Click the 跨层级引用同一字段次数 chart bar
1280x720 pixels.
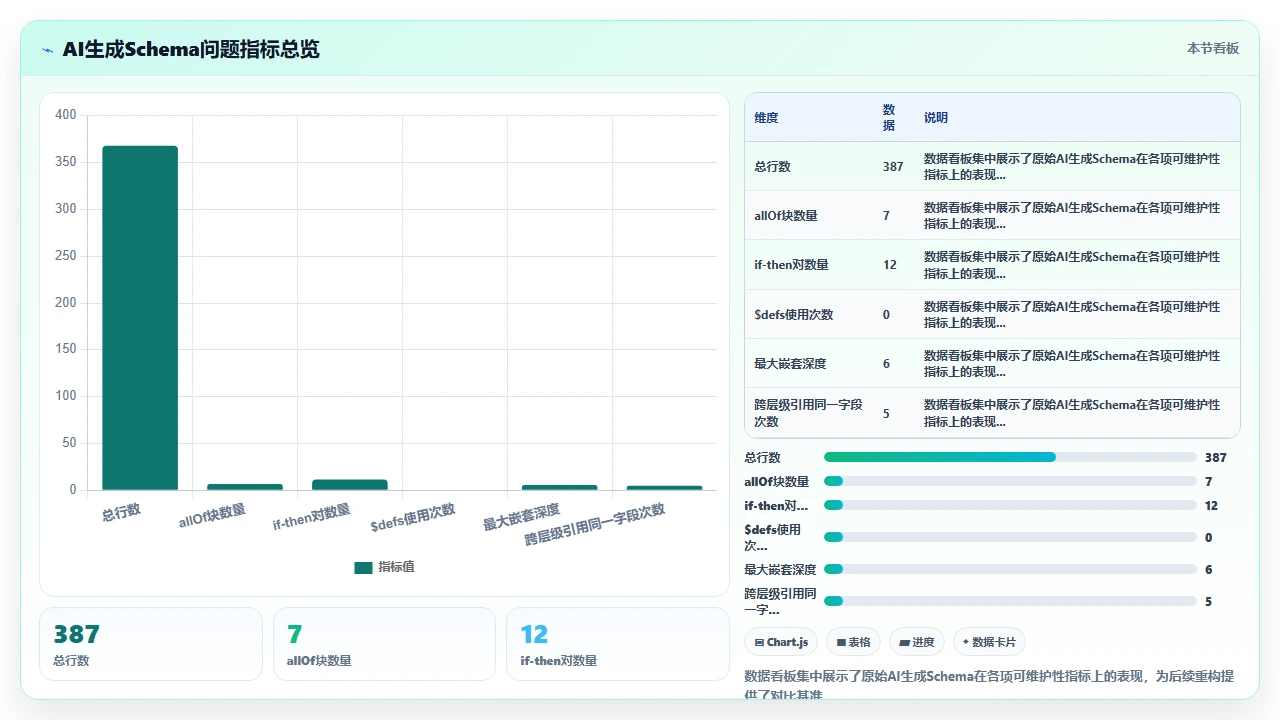click(x=665, y=488)
